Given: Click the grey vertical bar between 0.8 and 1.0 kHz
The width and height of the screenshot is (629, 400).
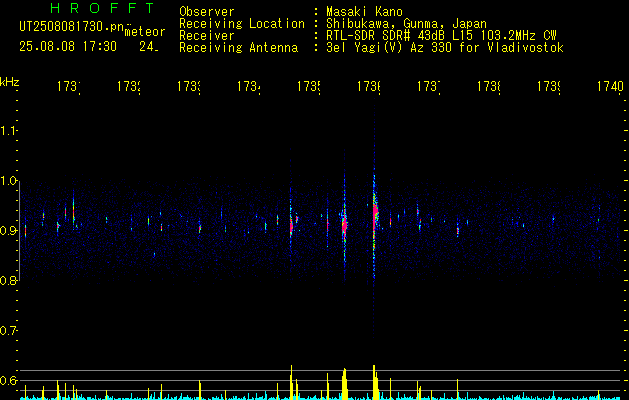Looking at the screenshot, I should (20, 230).
